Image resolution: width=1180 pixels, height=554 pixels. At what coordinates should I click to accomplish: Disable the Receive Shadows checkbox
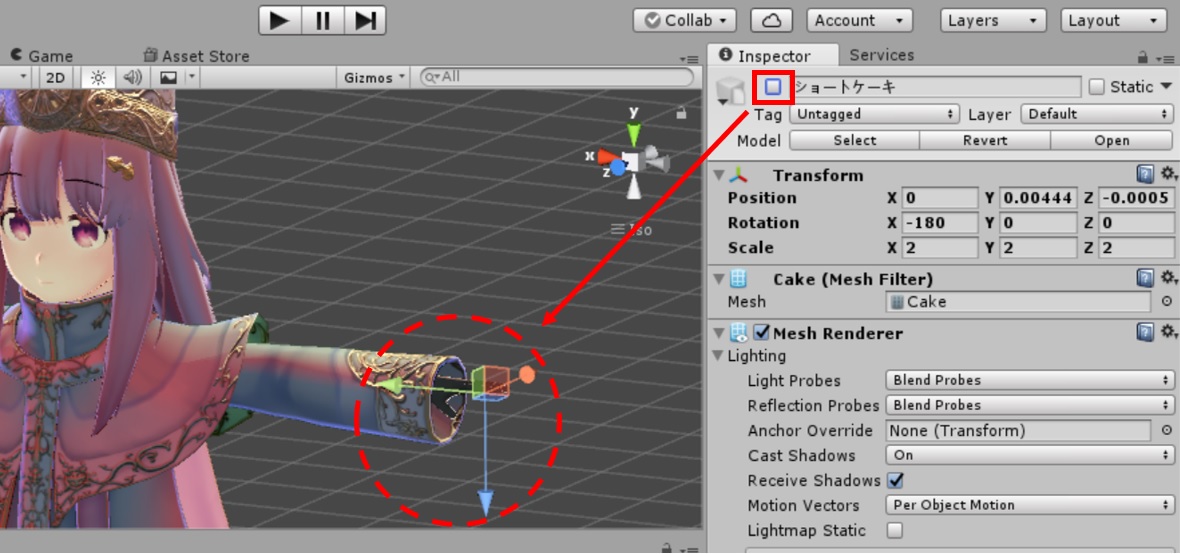(895, 481)
